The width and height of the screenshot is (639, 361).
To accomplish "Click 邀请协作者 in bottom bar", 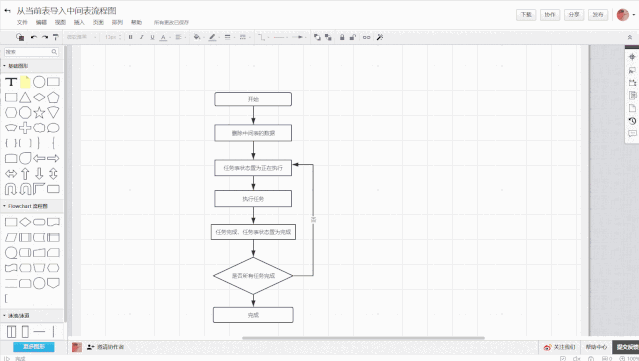I will pyautogui.click(x=106, y=347).
